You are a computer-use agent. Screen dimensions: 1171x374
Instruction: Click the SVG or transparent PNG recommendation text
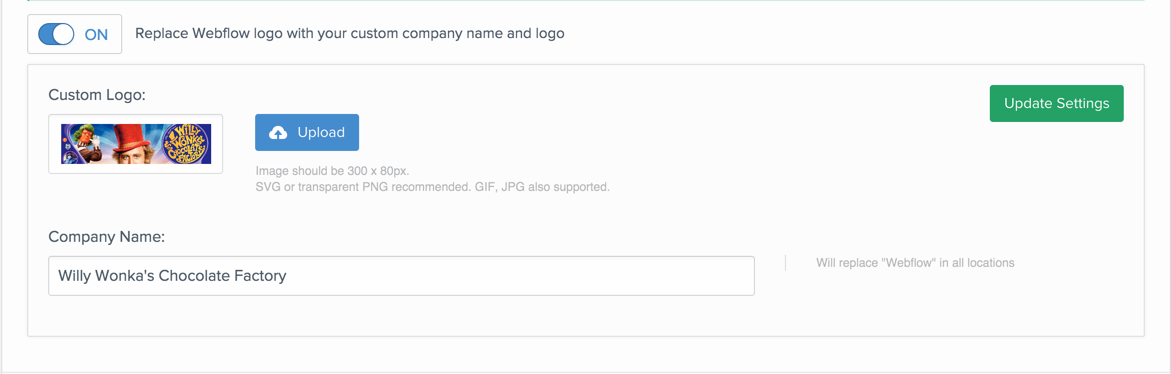coord(432,187)
